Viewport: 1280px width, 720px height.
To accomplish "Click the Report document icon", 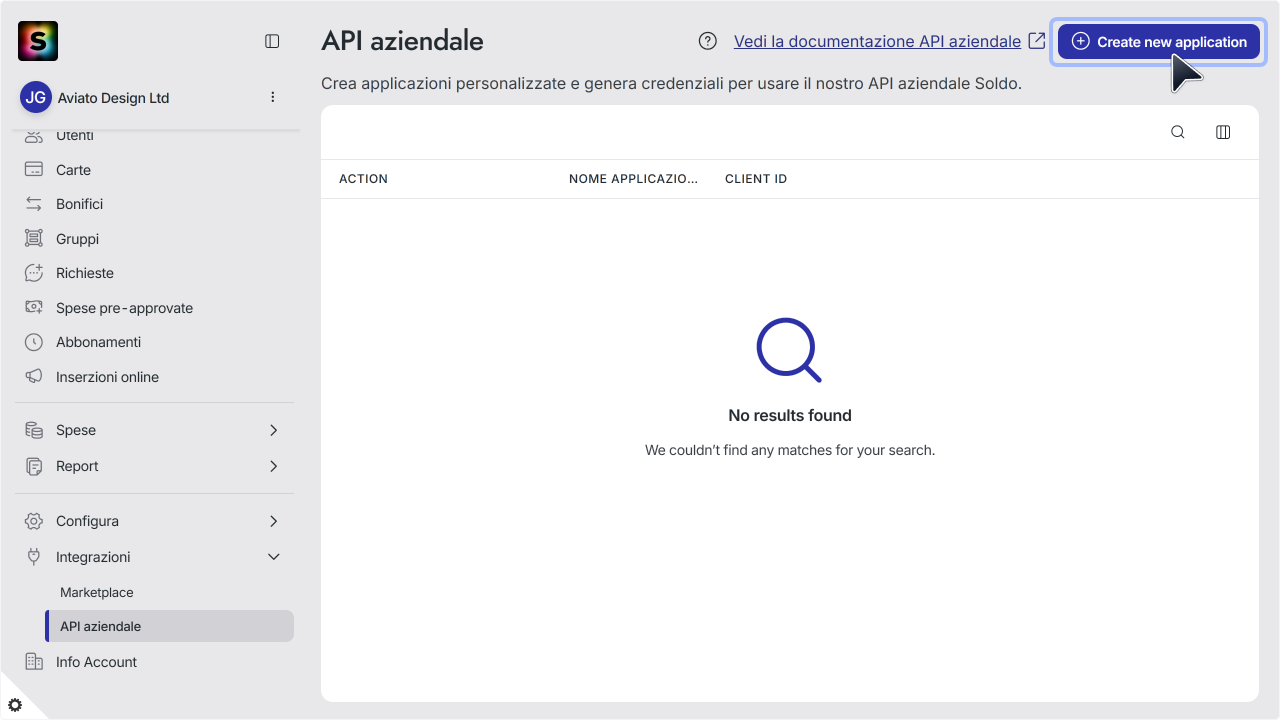I will 34,466.
